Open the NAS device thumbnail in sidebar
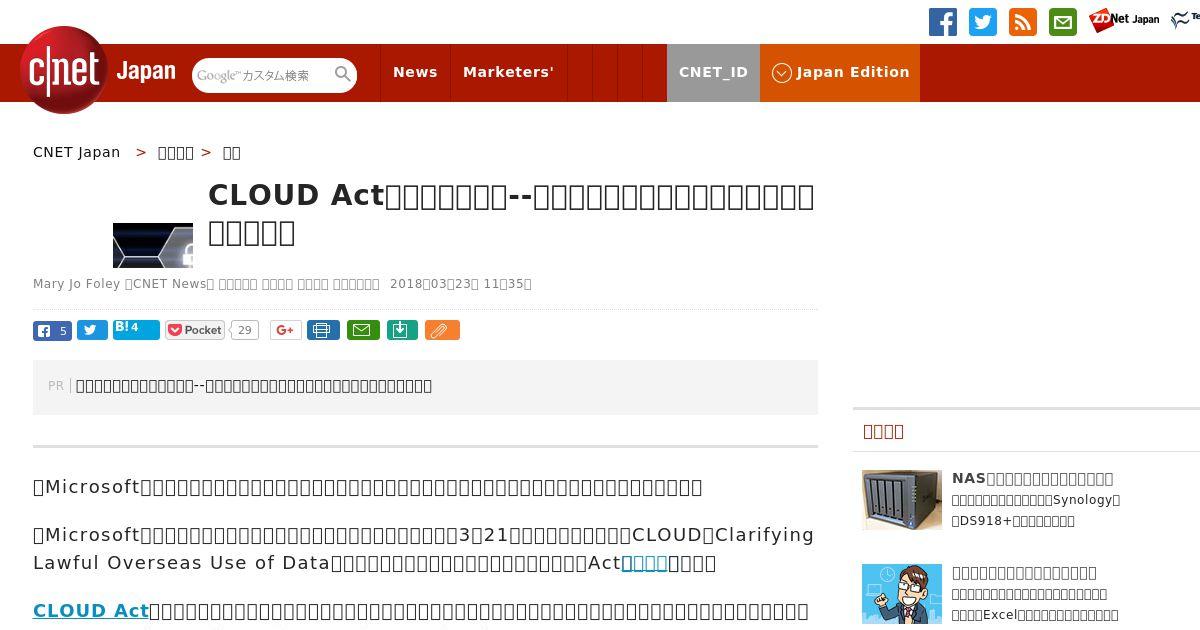The height and width of the screenshot is (630, 1200). [902, 500]
